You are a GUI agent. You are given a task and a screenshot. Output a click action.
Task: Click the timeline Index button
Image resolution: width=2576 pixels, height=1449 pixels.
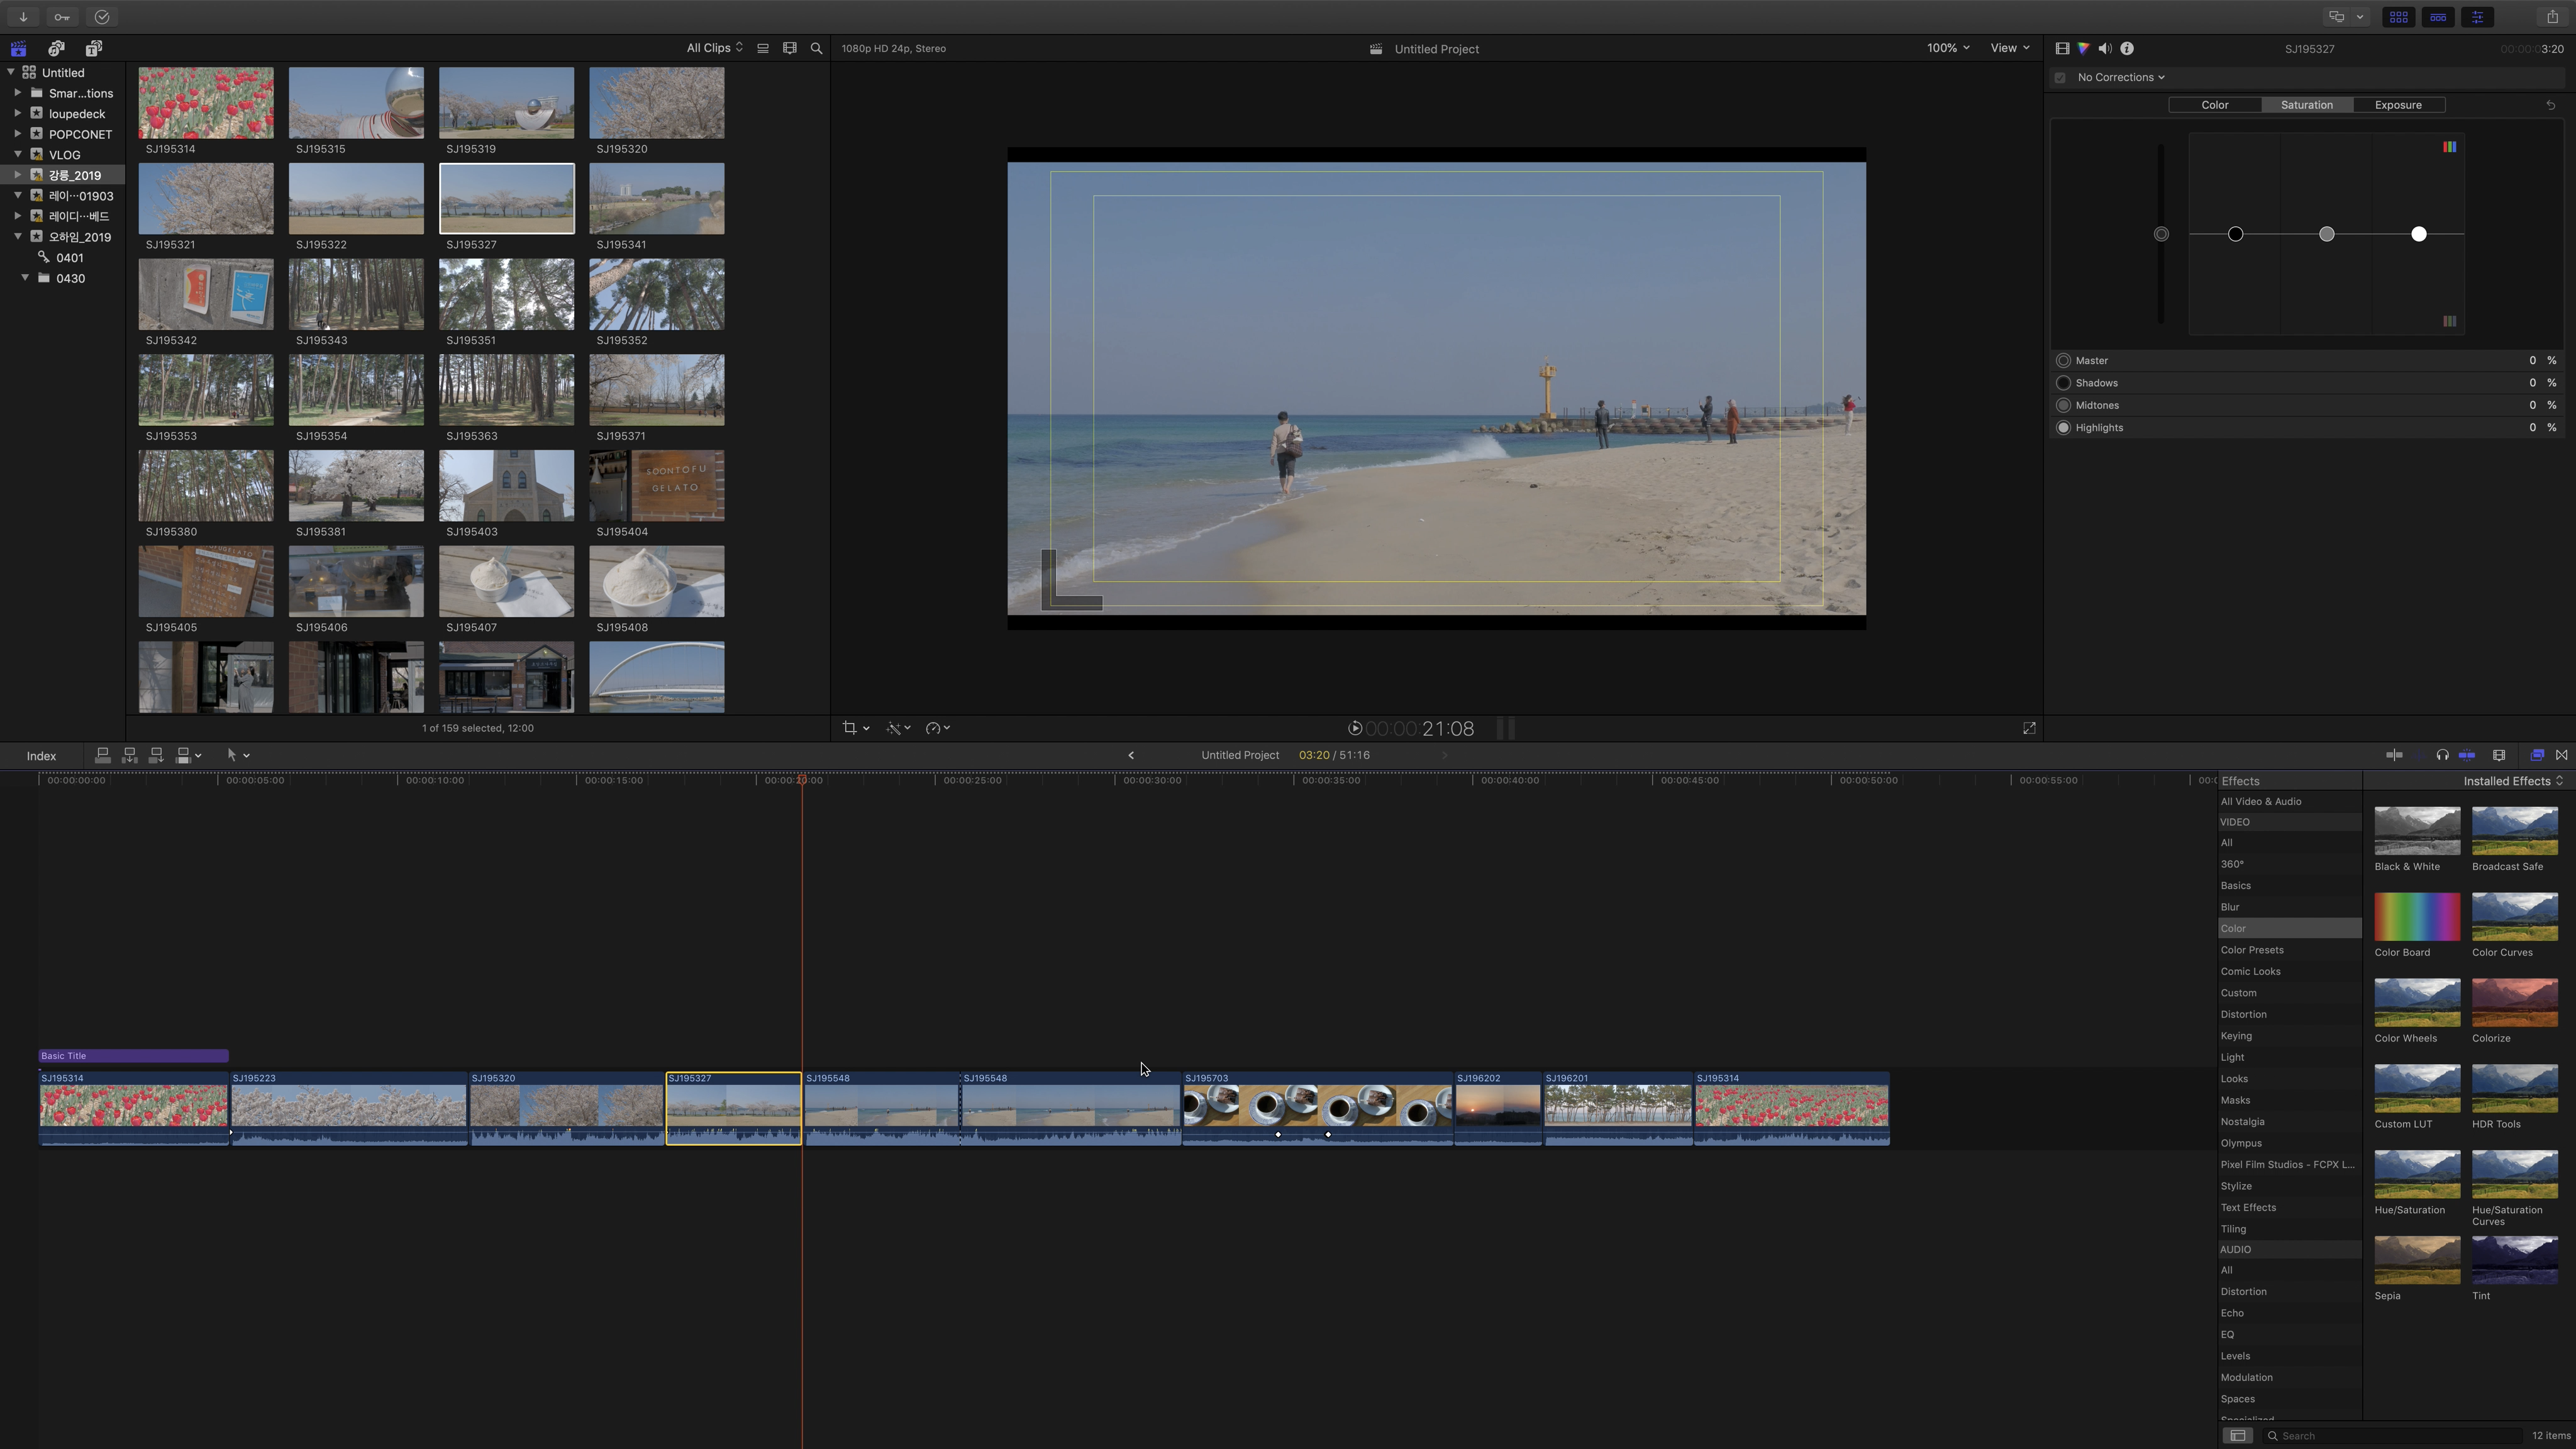[x=41, y=756]
